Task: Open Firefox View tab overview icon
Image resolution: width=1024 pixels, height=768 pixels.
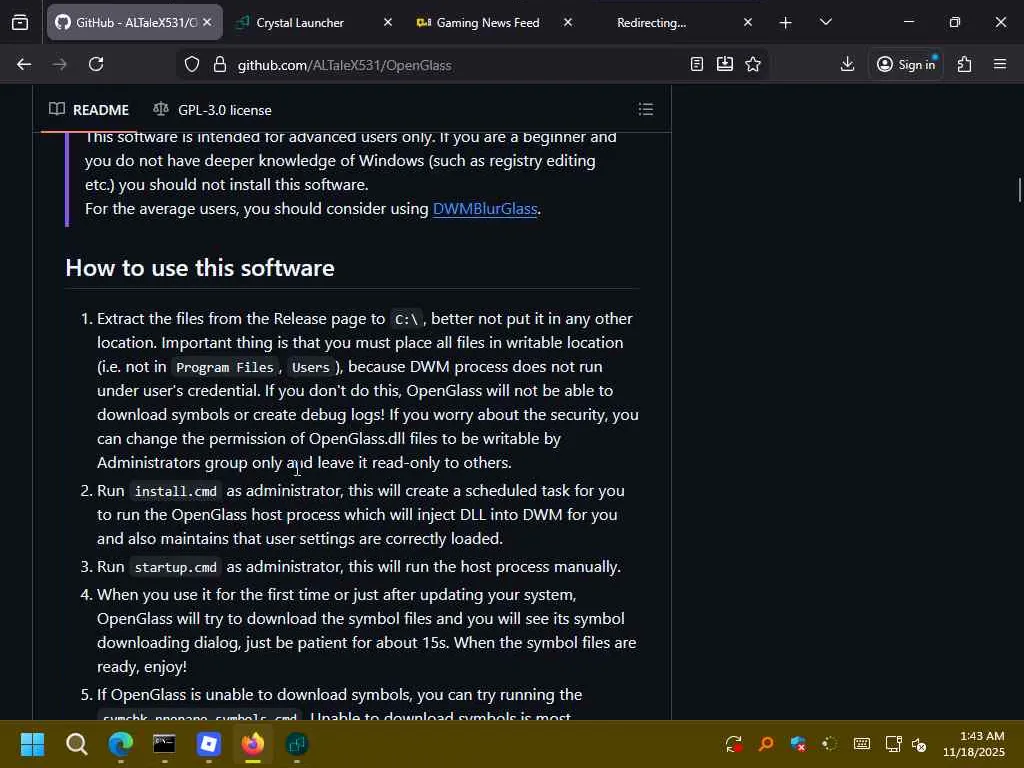Action: click(20, 22)
